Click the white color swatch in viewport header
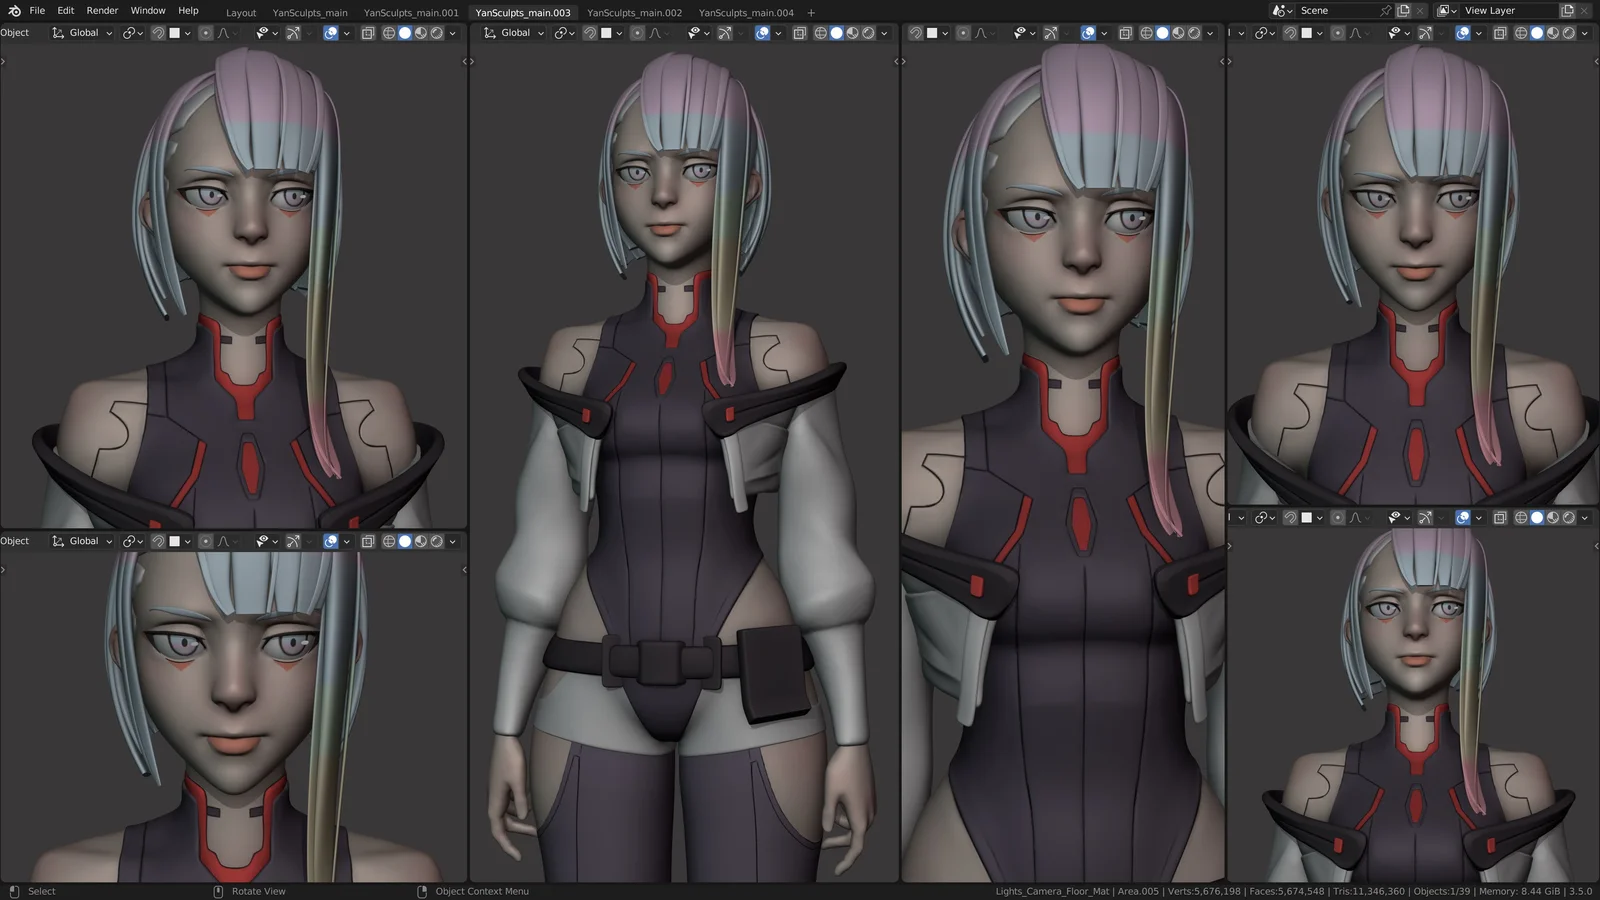The width and height of the screenshot is (1600, 900). click(x=175, y=32)
